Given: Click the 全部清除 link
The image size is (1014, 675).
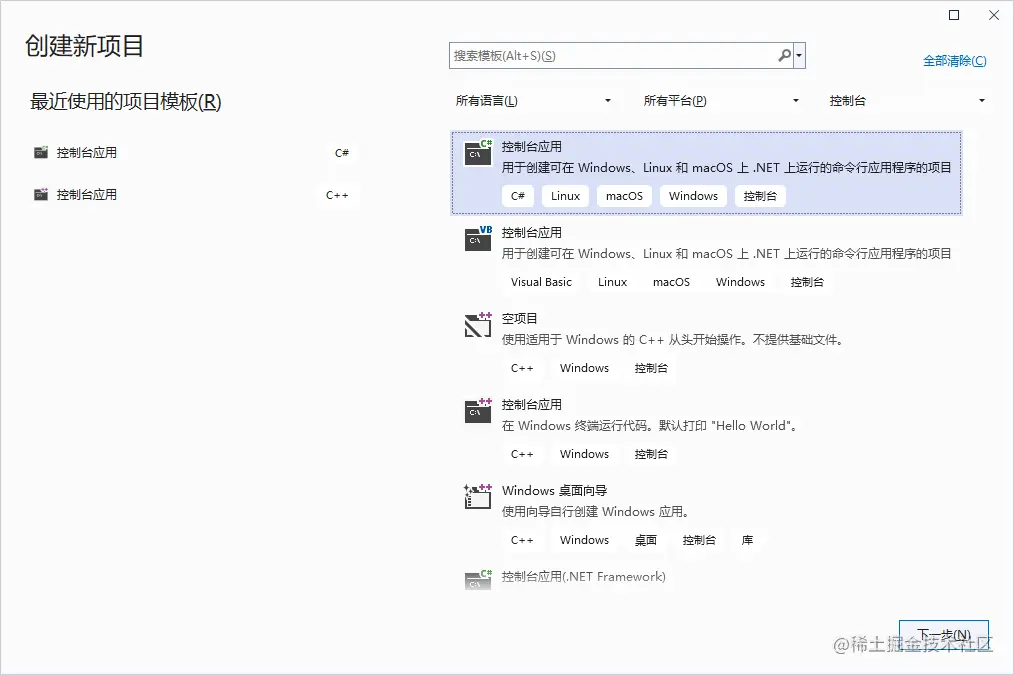Looking at the screenshot, I should (954, 60).
